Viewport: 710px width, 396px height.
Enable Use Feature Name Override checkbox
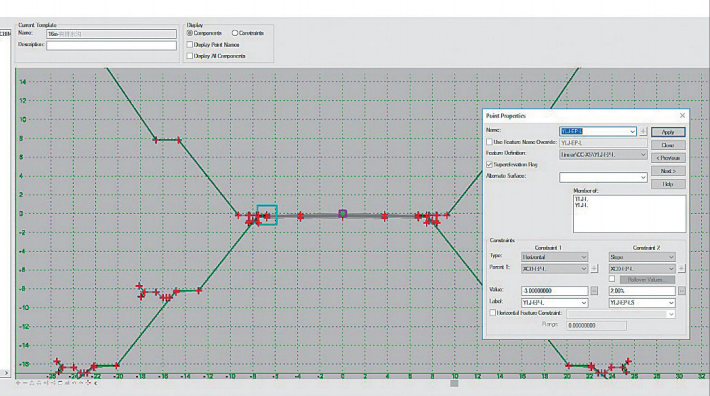point(489,142)
